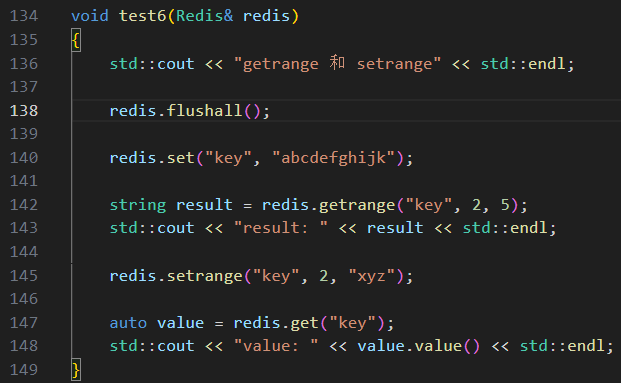The image size is (621, 383).
Task: Click the getrange method call
Action: coord(357,205)
